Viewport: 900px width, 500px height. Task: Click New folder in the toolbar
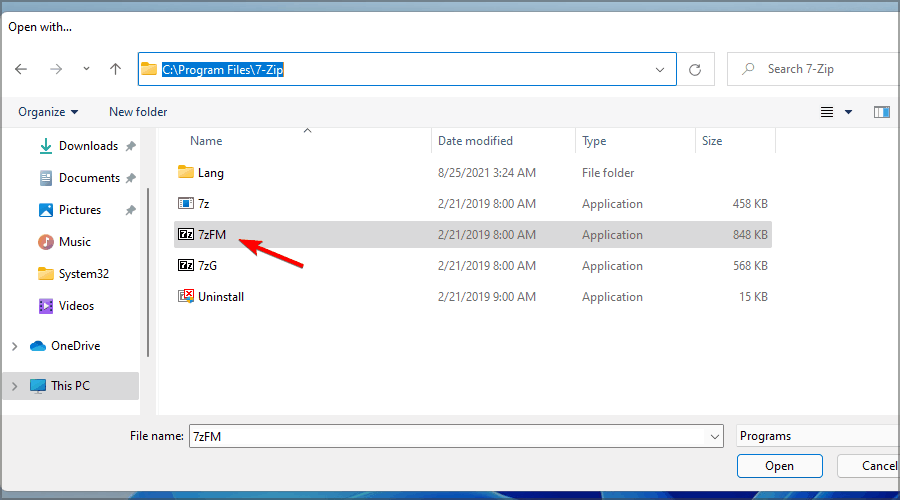138,112
